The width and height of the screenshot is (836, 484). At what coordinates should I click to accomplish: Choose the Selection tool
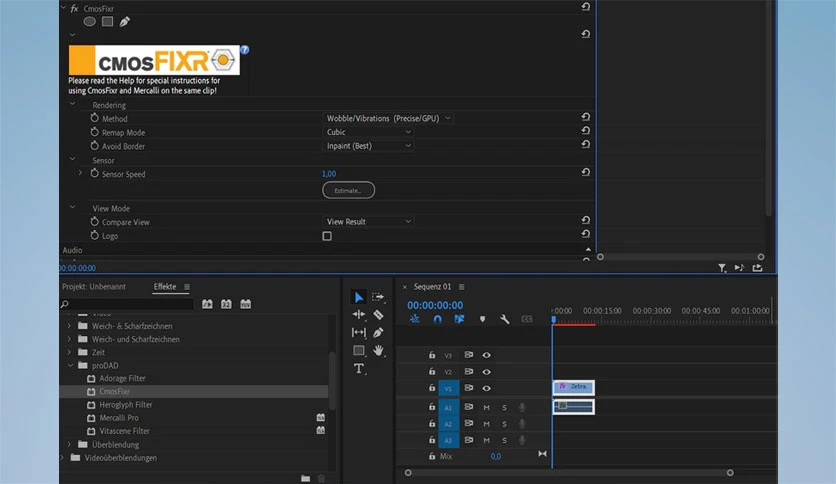tap(359, 297)
